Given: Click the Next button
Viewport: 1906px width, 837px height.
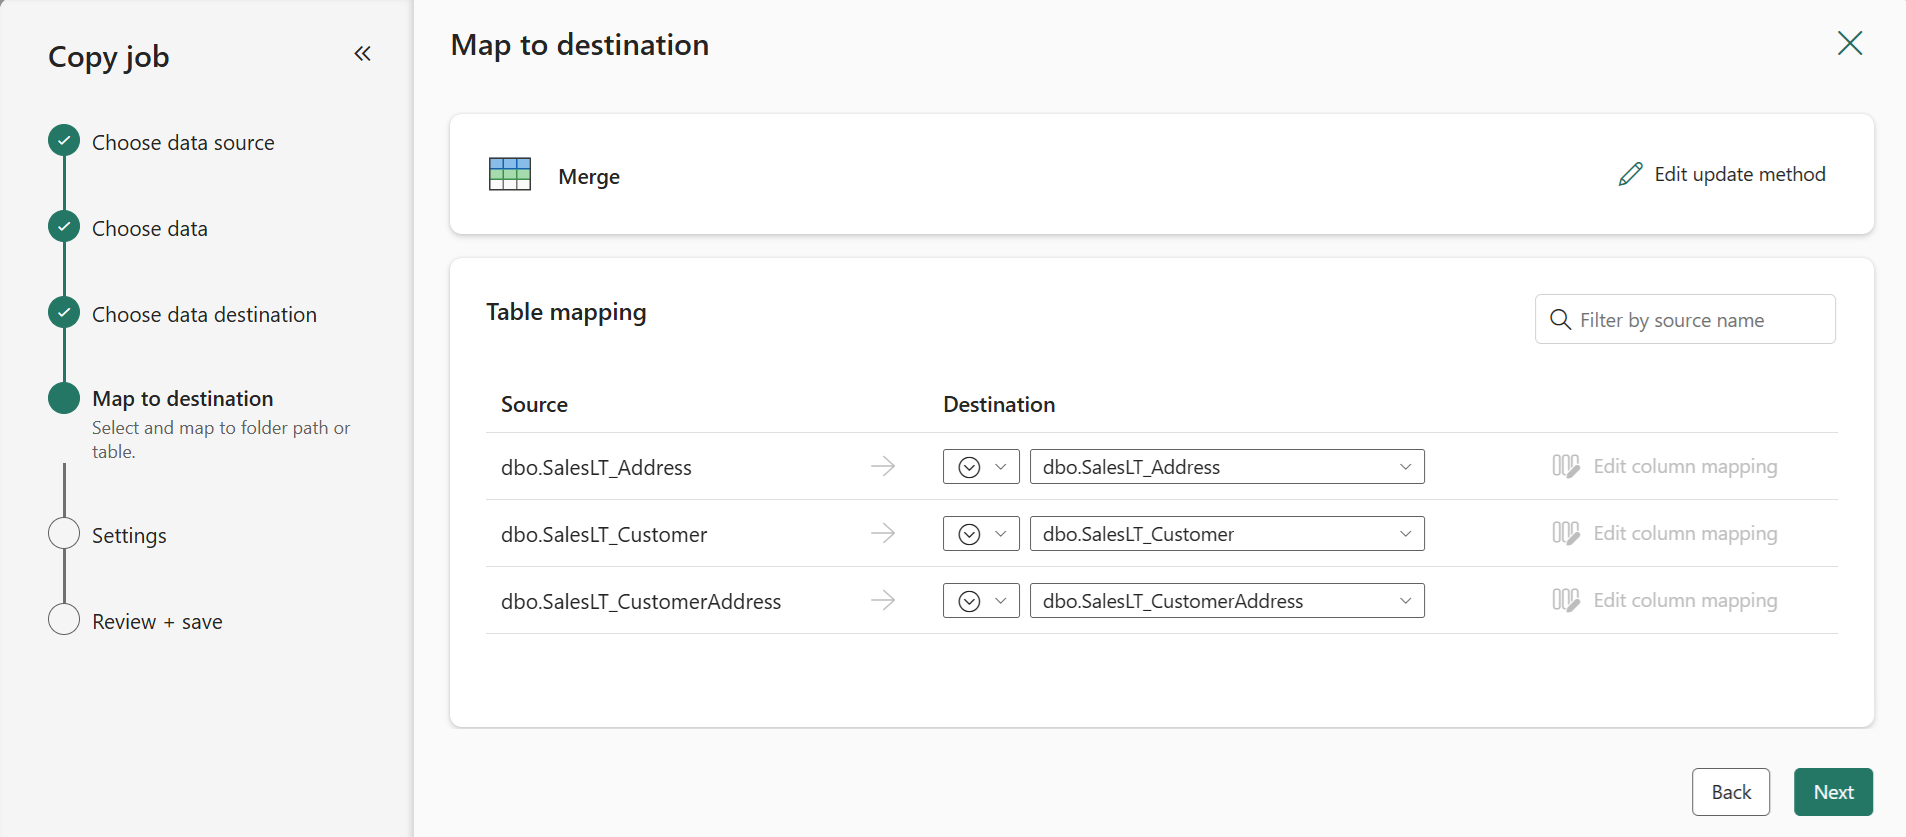Looking at the screenshot, I should [1832, 792].
